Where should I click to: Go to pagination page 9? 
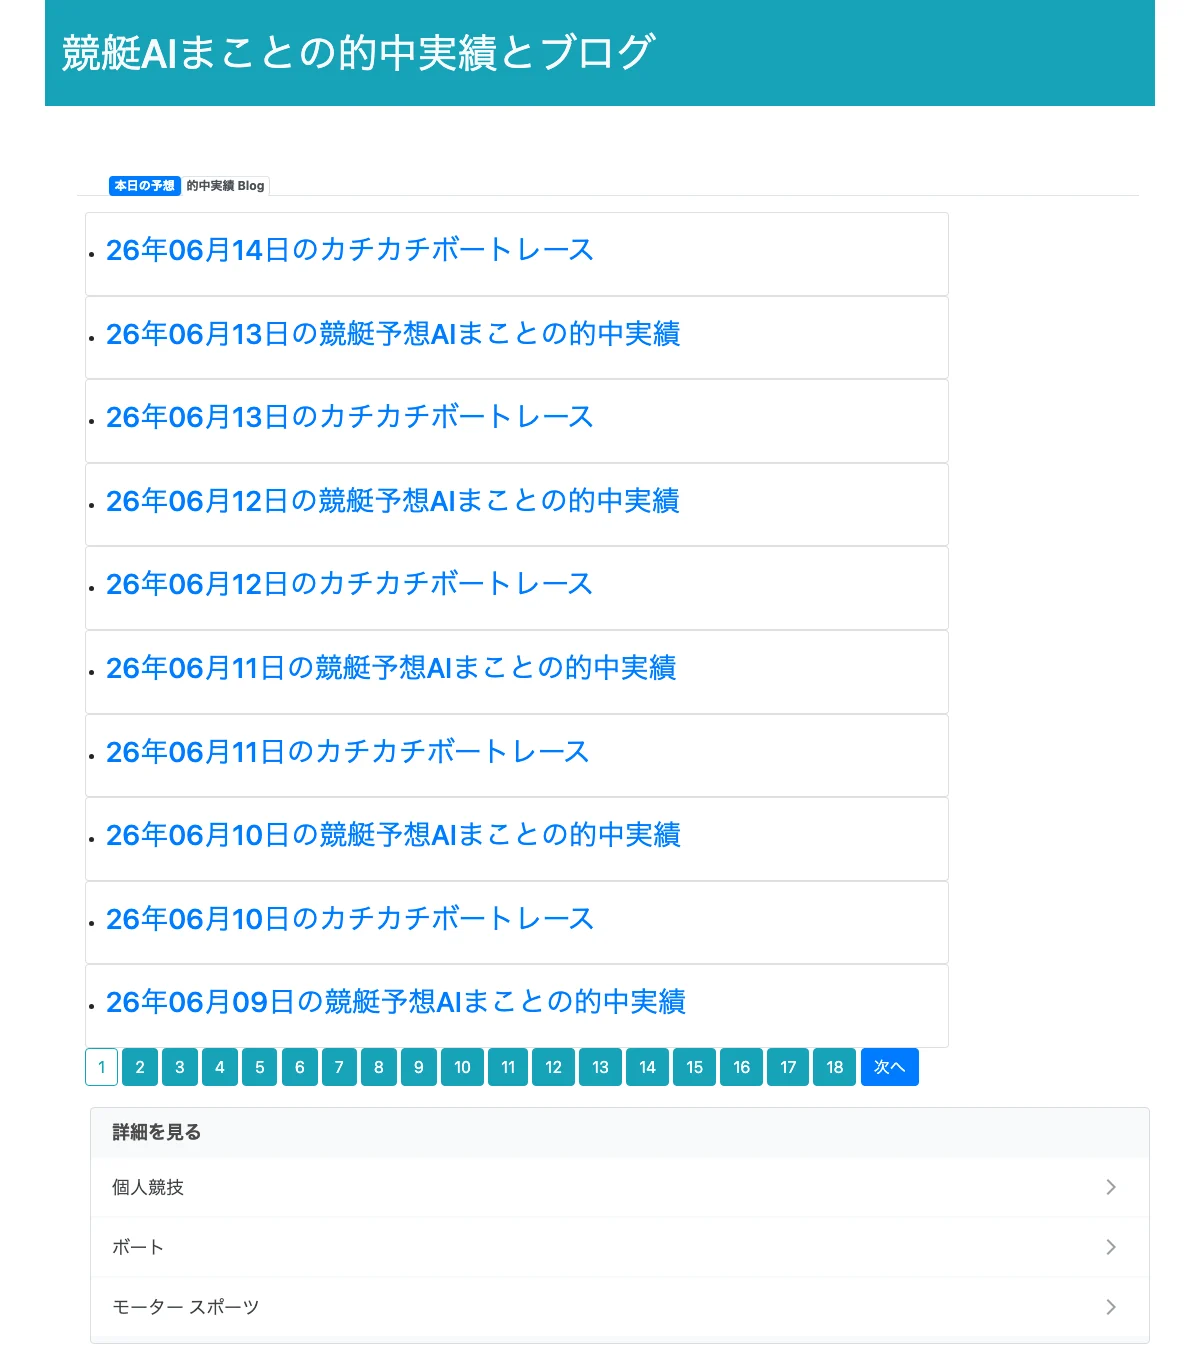pyautogui.click(x=419, y=1067)
